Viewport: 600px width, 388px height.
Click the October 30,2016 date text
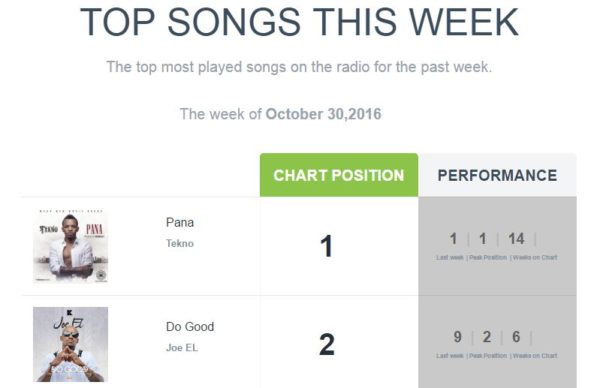coord(323,114)
